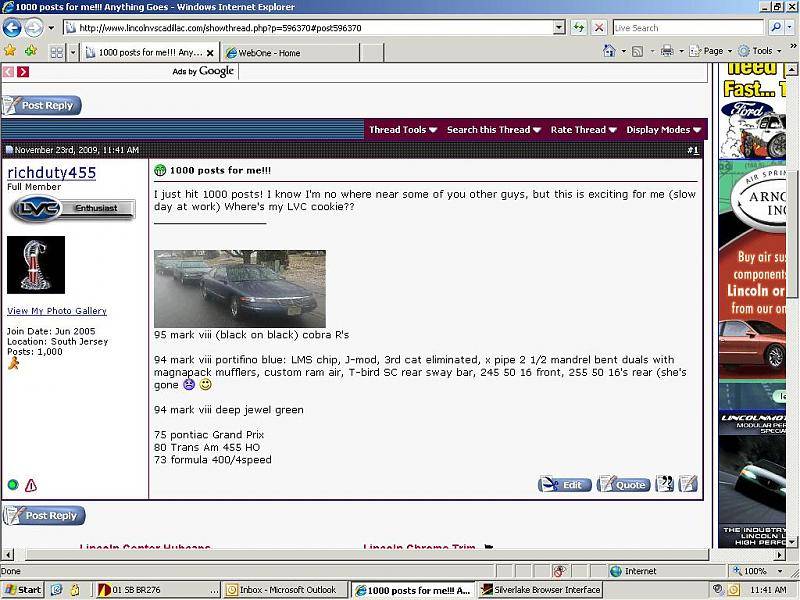The height and width of the screenshot is (600, 800).
Task: Click the ad panel scroll down arrow
Action: click(792, 542)
